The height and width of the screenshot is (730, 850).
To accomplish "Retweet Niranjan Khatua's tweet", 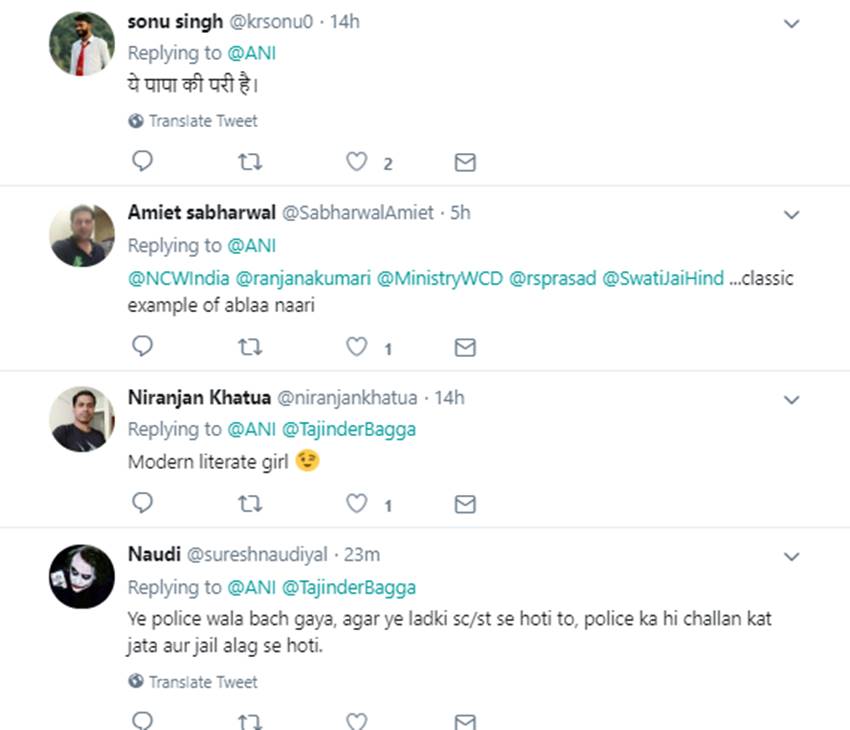I will coord(250,504).
